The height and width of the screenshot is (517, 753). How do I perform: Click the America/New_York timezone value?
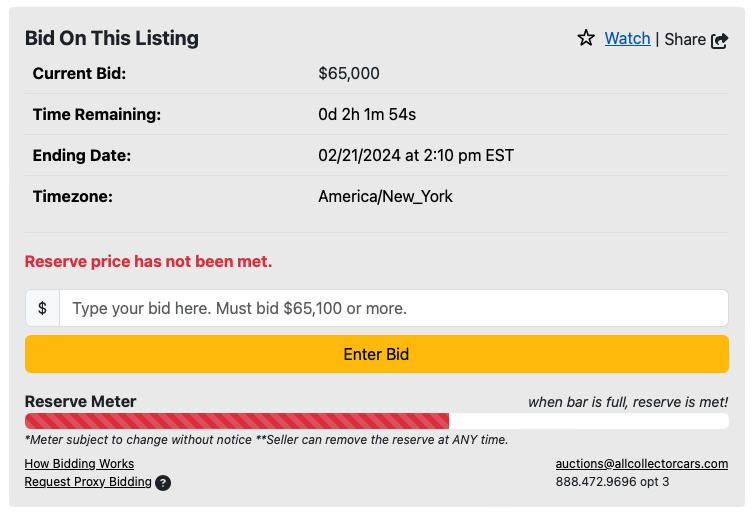385,196
